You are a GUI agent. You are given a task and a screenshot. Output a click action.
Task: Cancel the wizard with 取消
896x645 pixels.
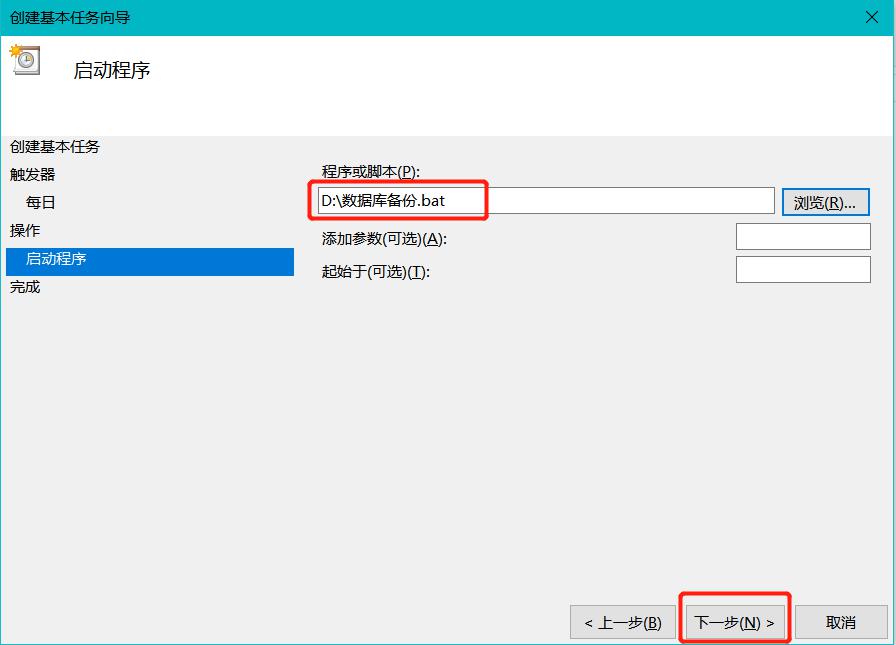(x=841, y=622)
